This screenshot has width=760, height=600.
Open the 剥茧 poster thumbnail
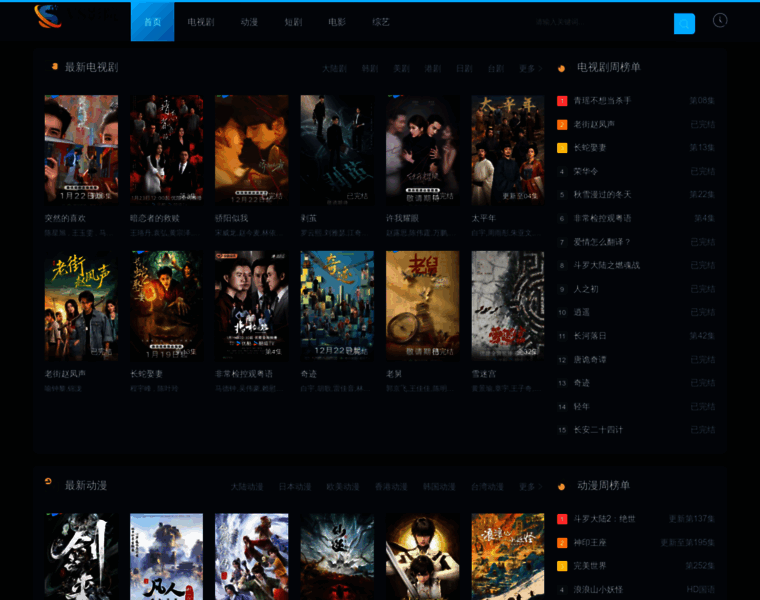[337, 149]
